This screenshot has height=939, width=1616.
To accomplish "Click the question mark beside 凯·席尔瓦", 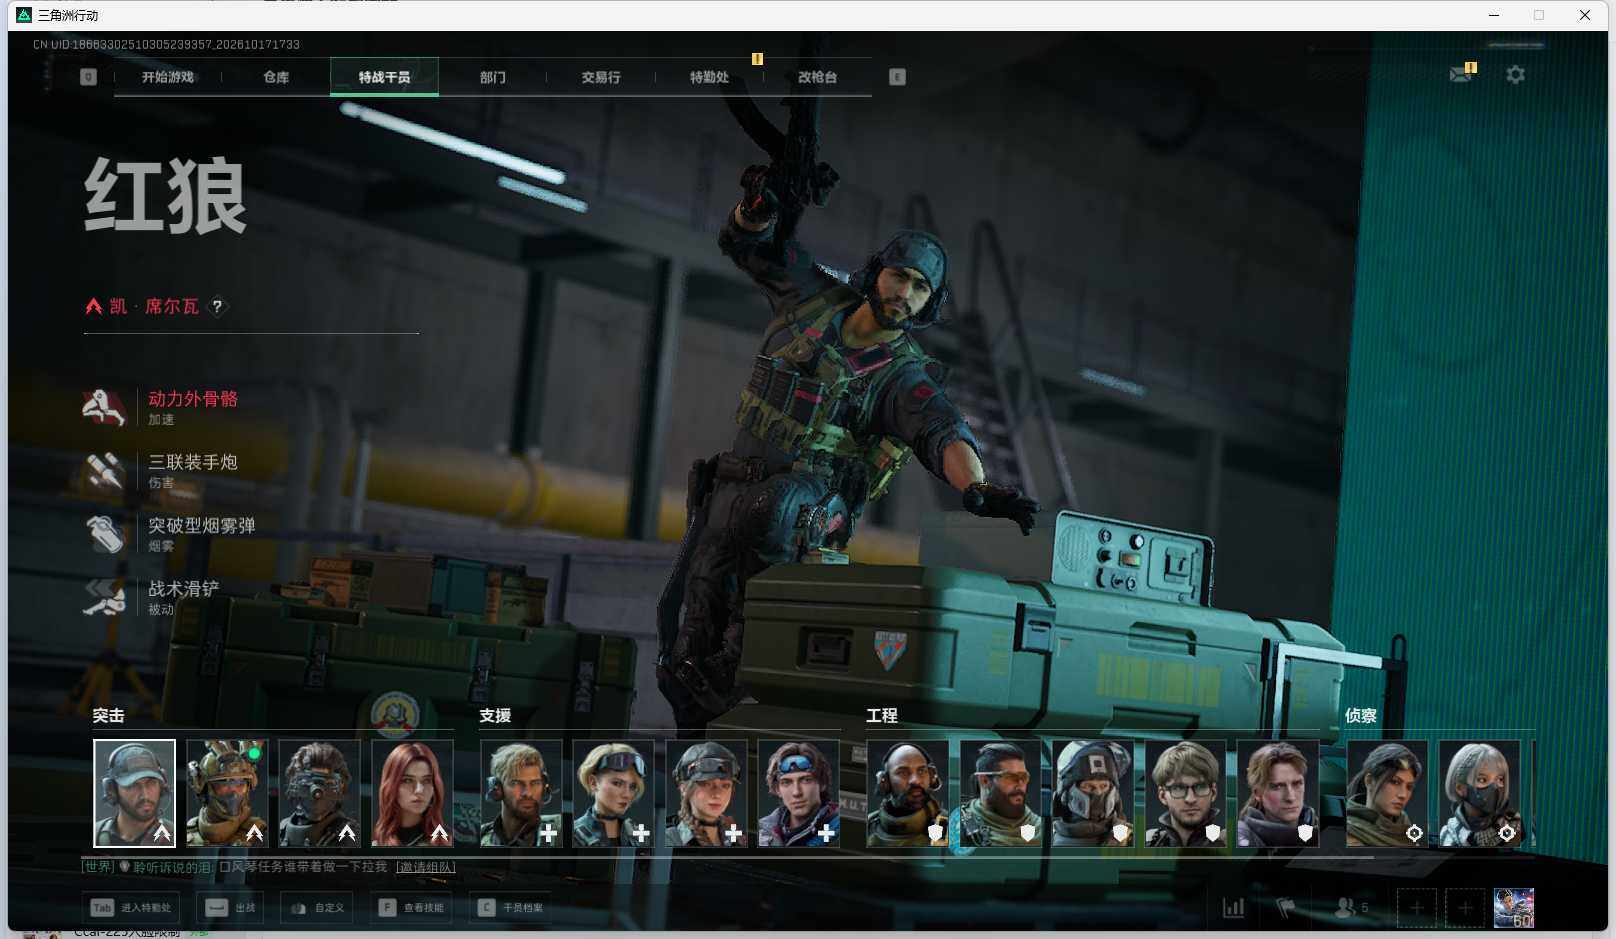I will pos(217,307).
